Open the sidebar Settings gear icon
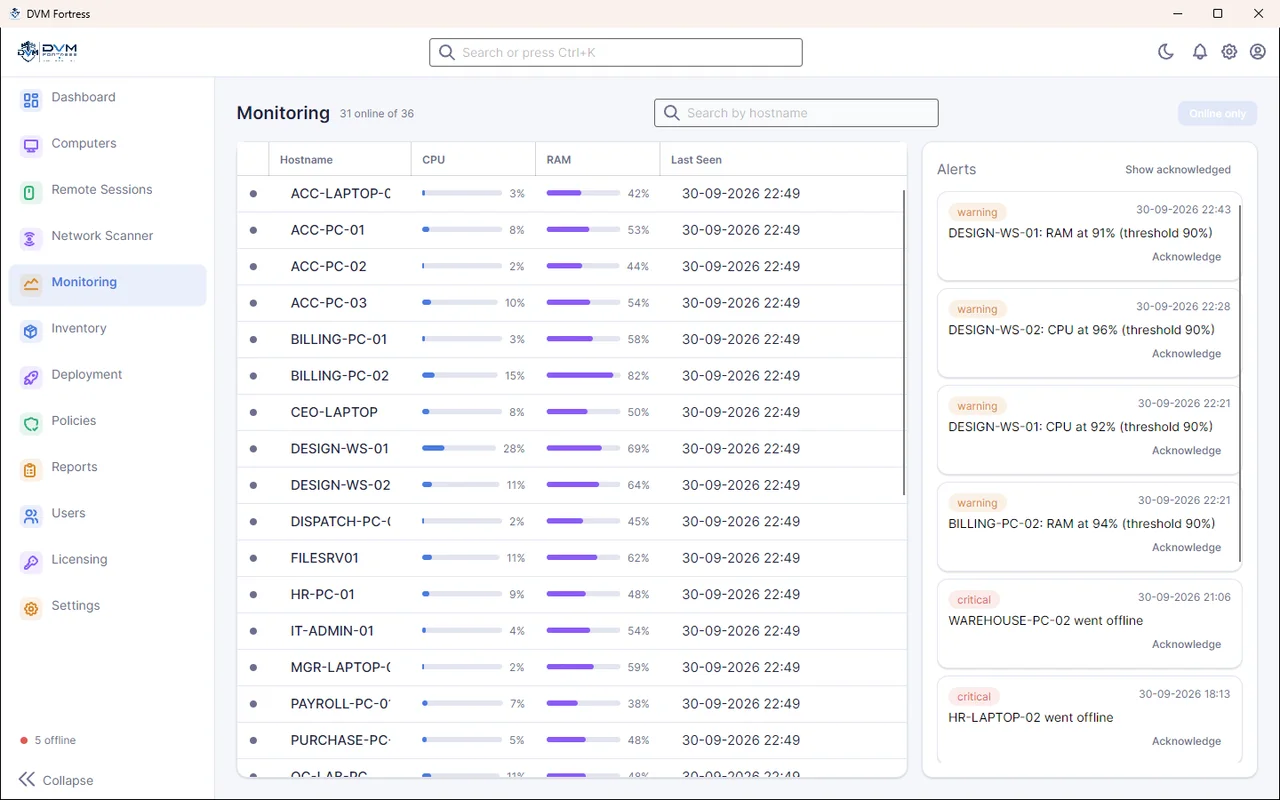Image resolution: width=1280 pixels, height=800 pixels. coord(31,607)
